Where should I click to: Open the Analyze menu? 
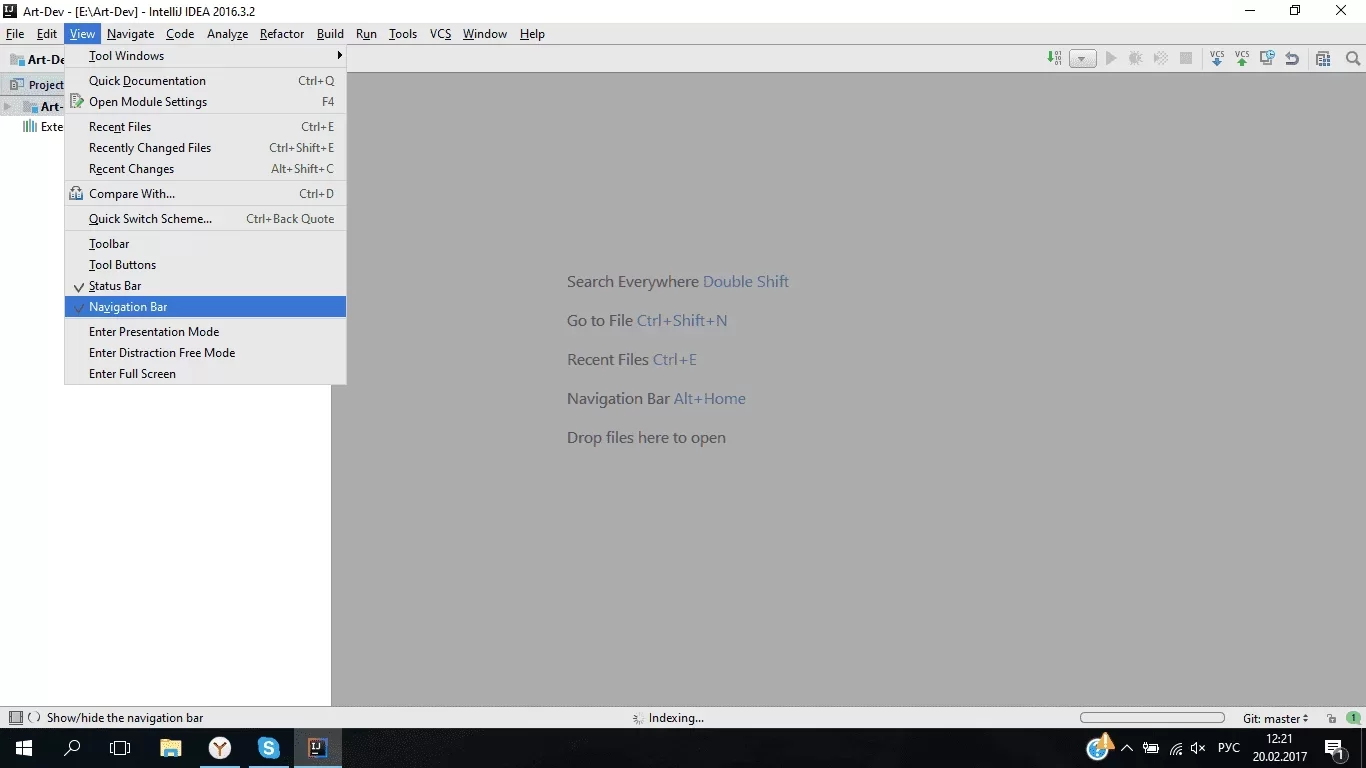tap(227, 34)
